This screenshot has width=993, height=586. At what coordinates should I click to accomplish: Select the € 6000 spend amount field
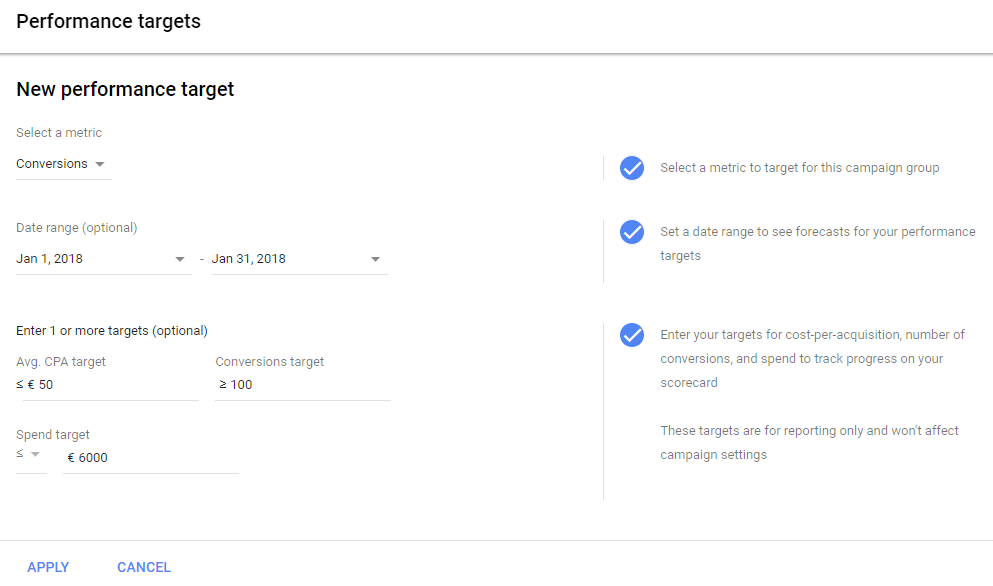pos(150,457)
